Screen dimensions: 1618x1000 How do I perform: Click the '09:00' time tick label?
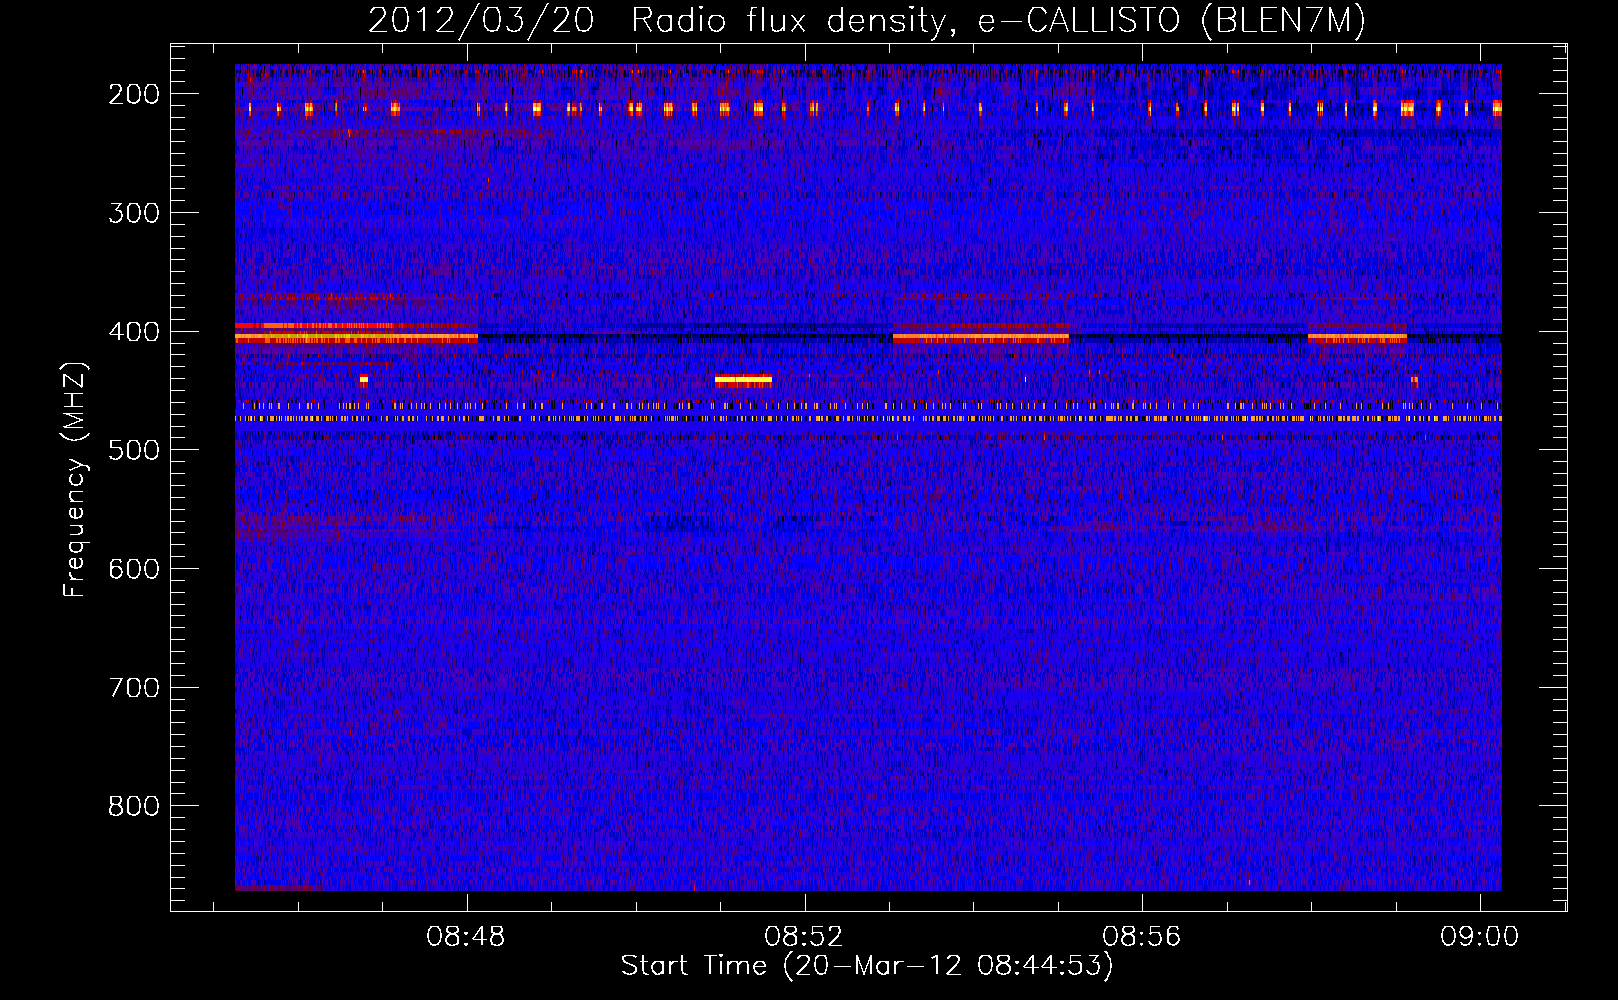1480,937
